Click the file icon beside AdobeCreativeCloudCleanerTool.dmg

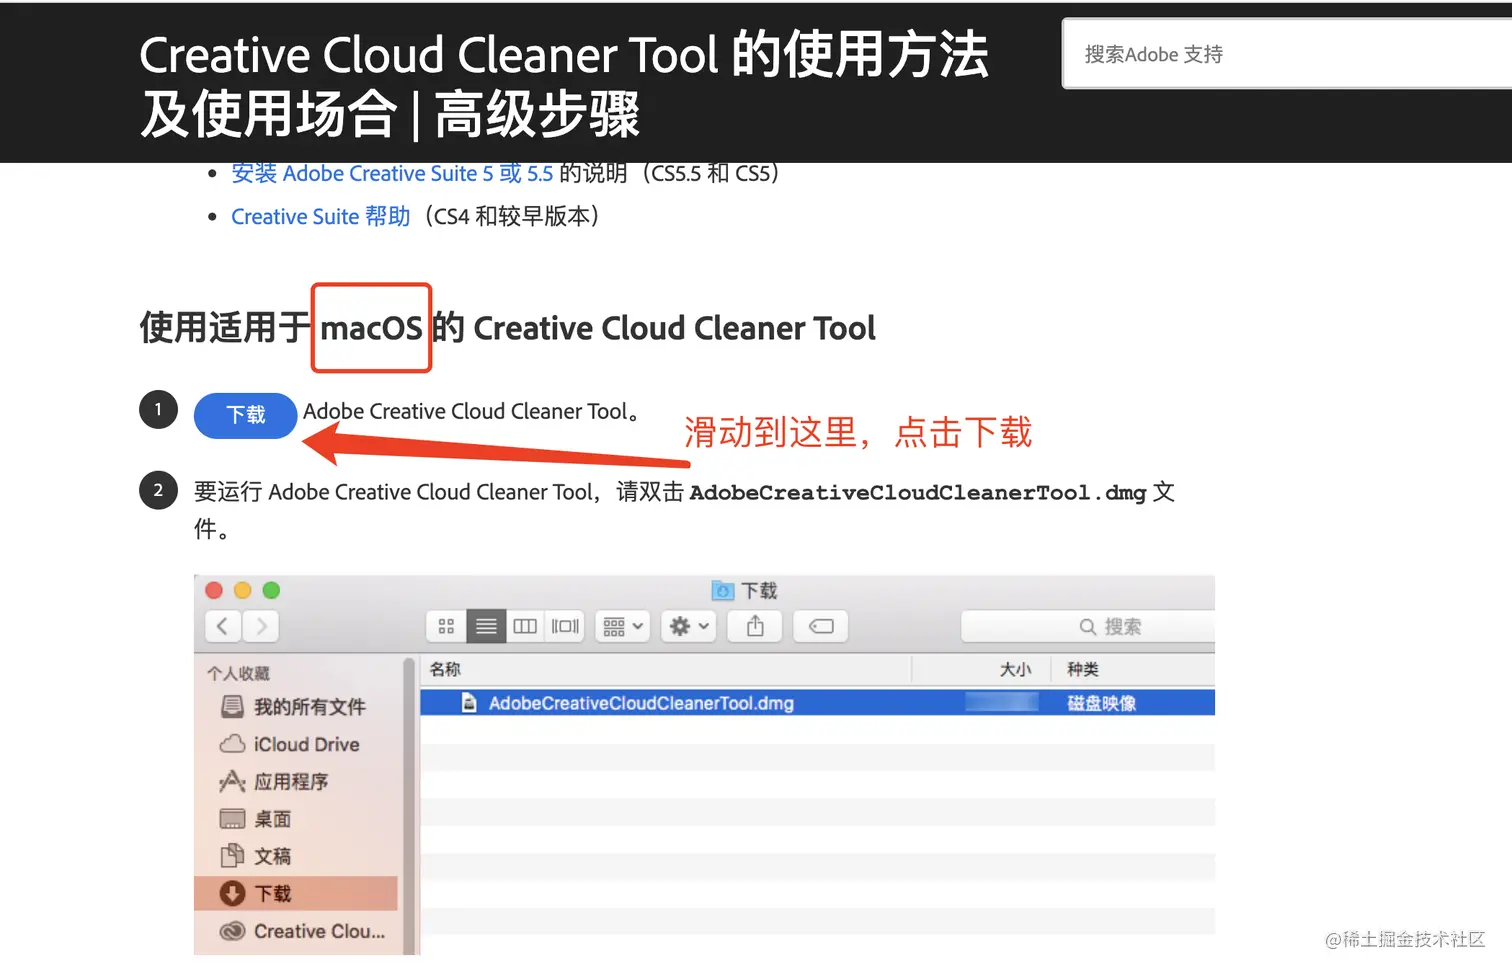[x=469, y=703]
